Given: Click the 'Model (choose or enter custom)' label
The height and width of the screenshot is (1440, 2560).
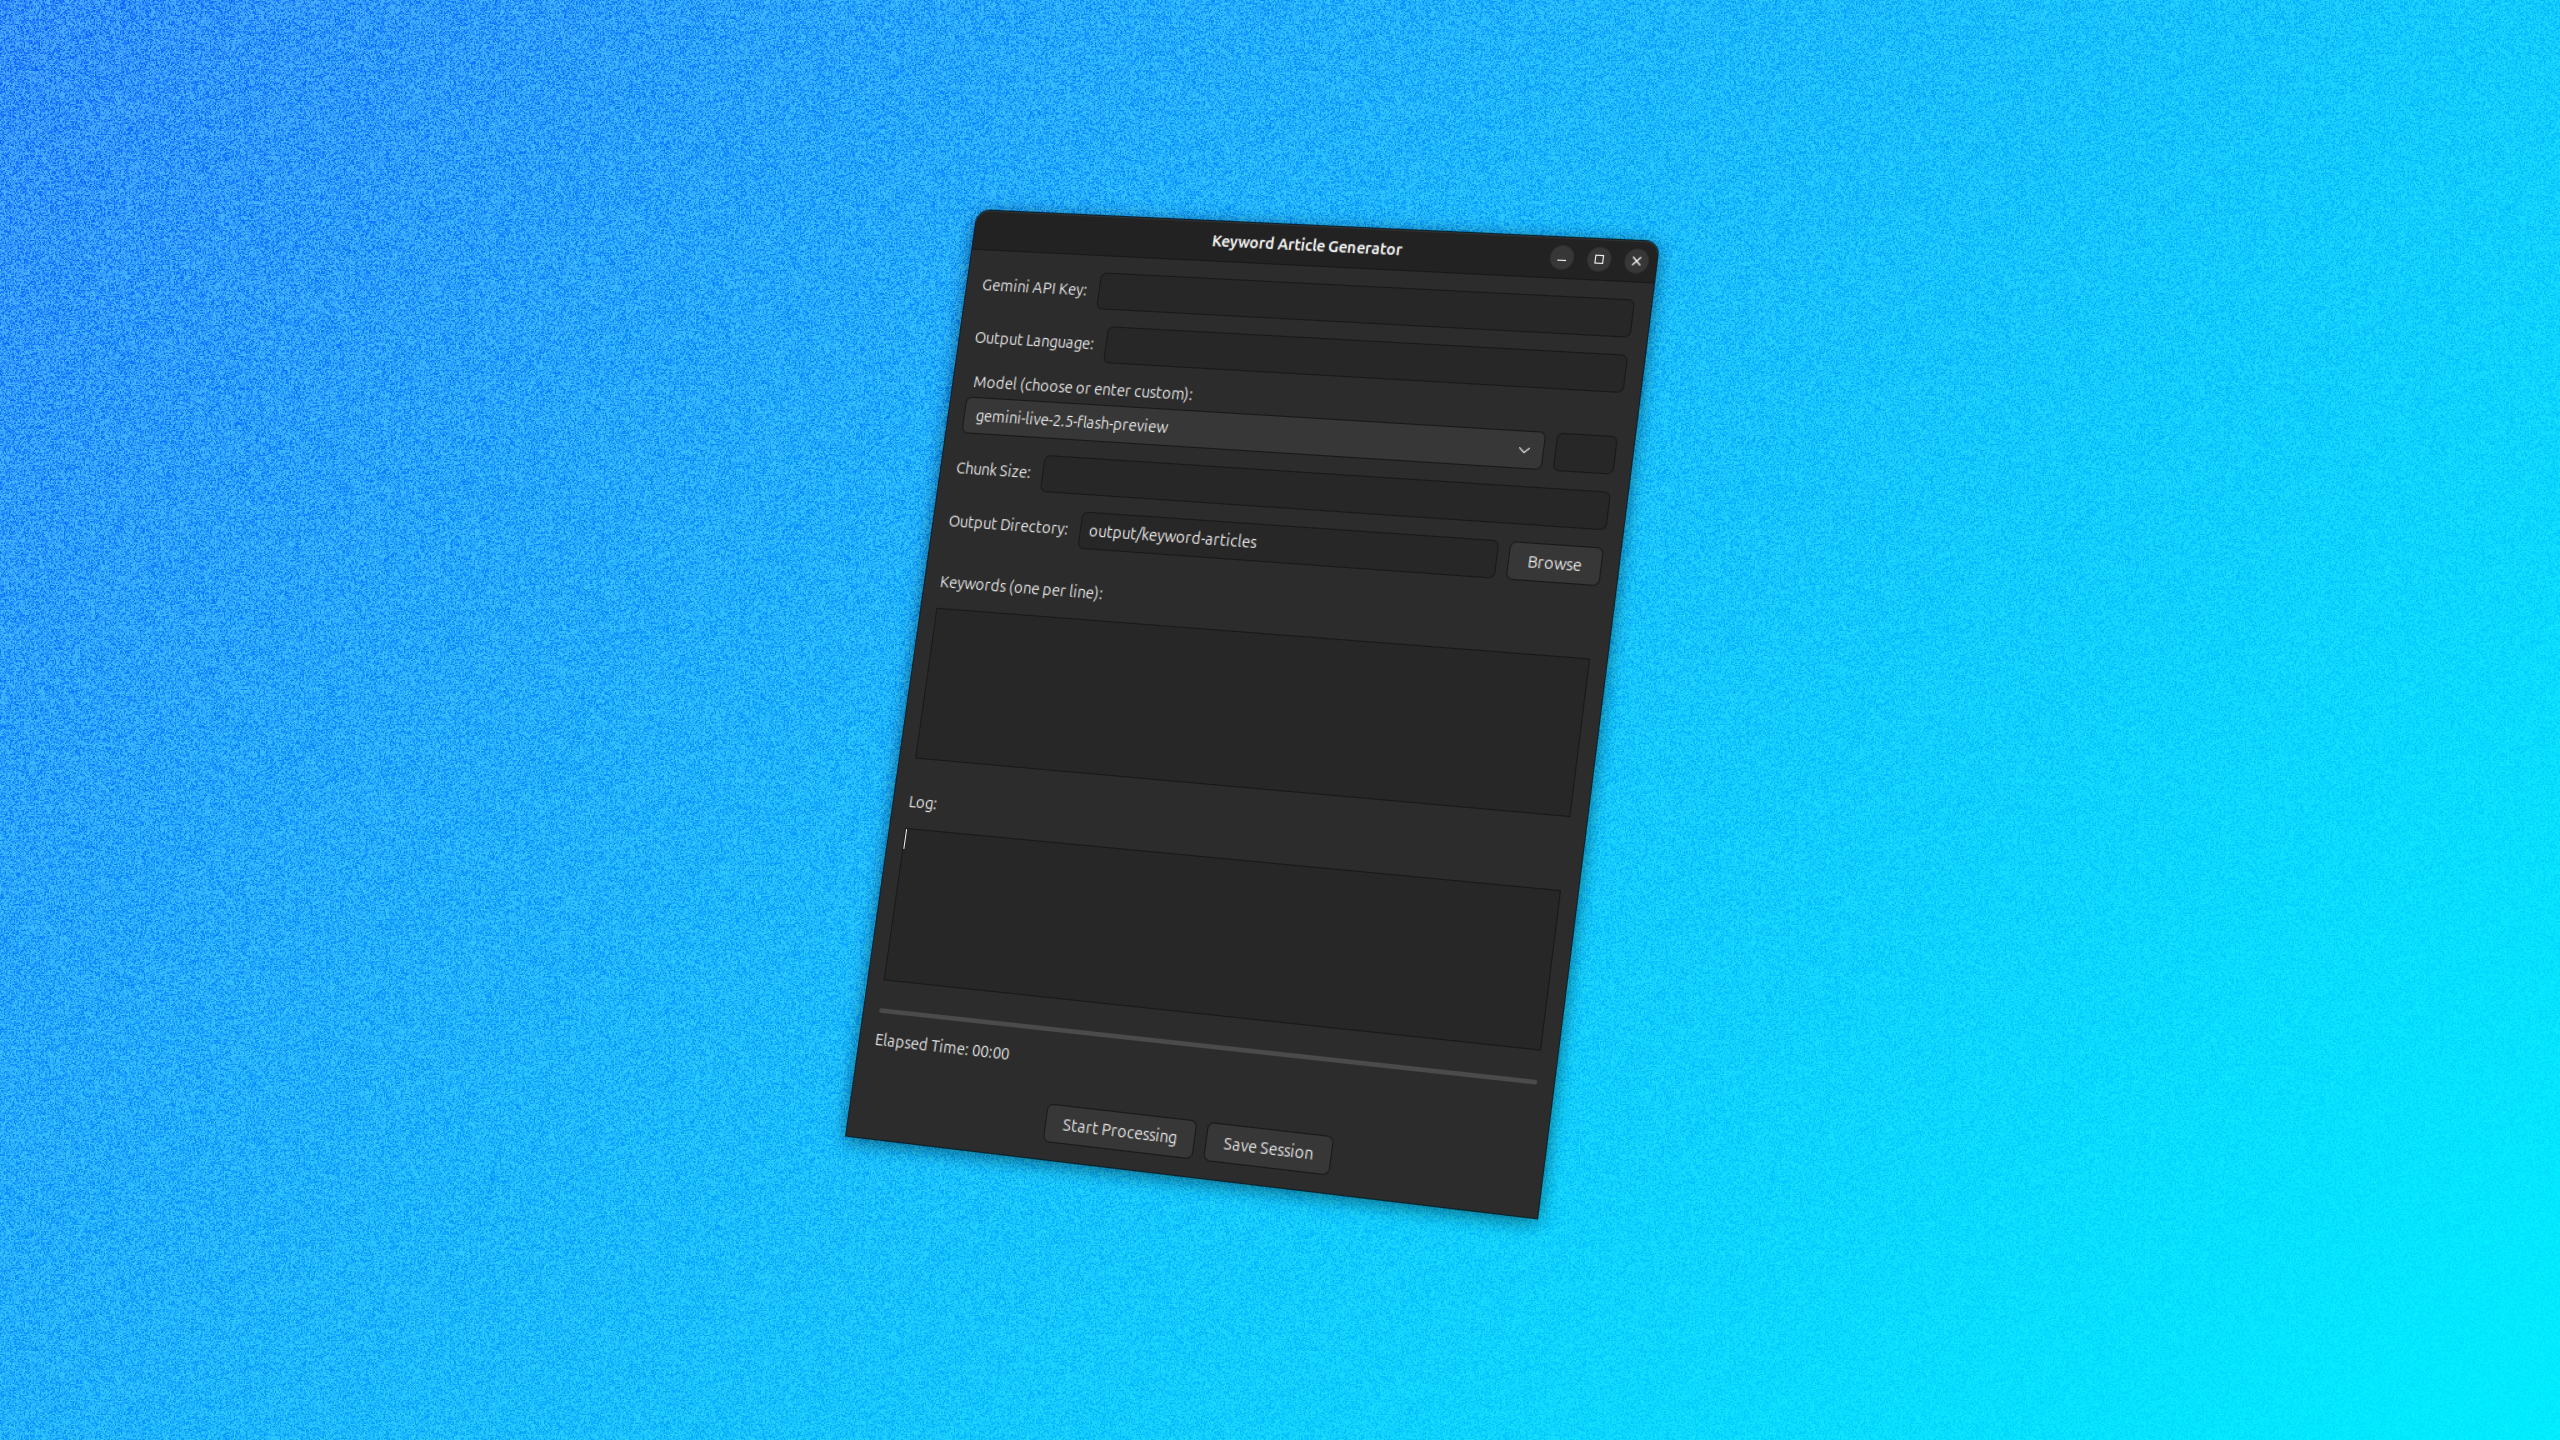Looking at the screenshot, I should pyautogui.click(x=1082, y=388).
